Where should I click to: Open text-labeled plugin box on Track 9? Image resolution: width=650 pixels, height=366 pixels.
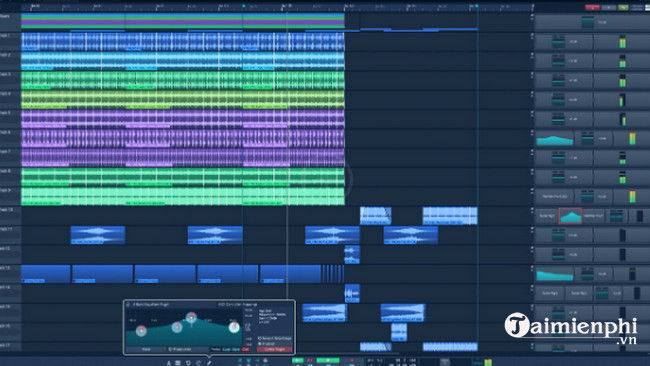[x=555, y=196]
